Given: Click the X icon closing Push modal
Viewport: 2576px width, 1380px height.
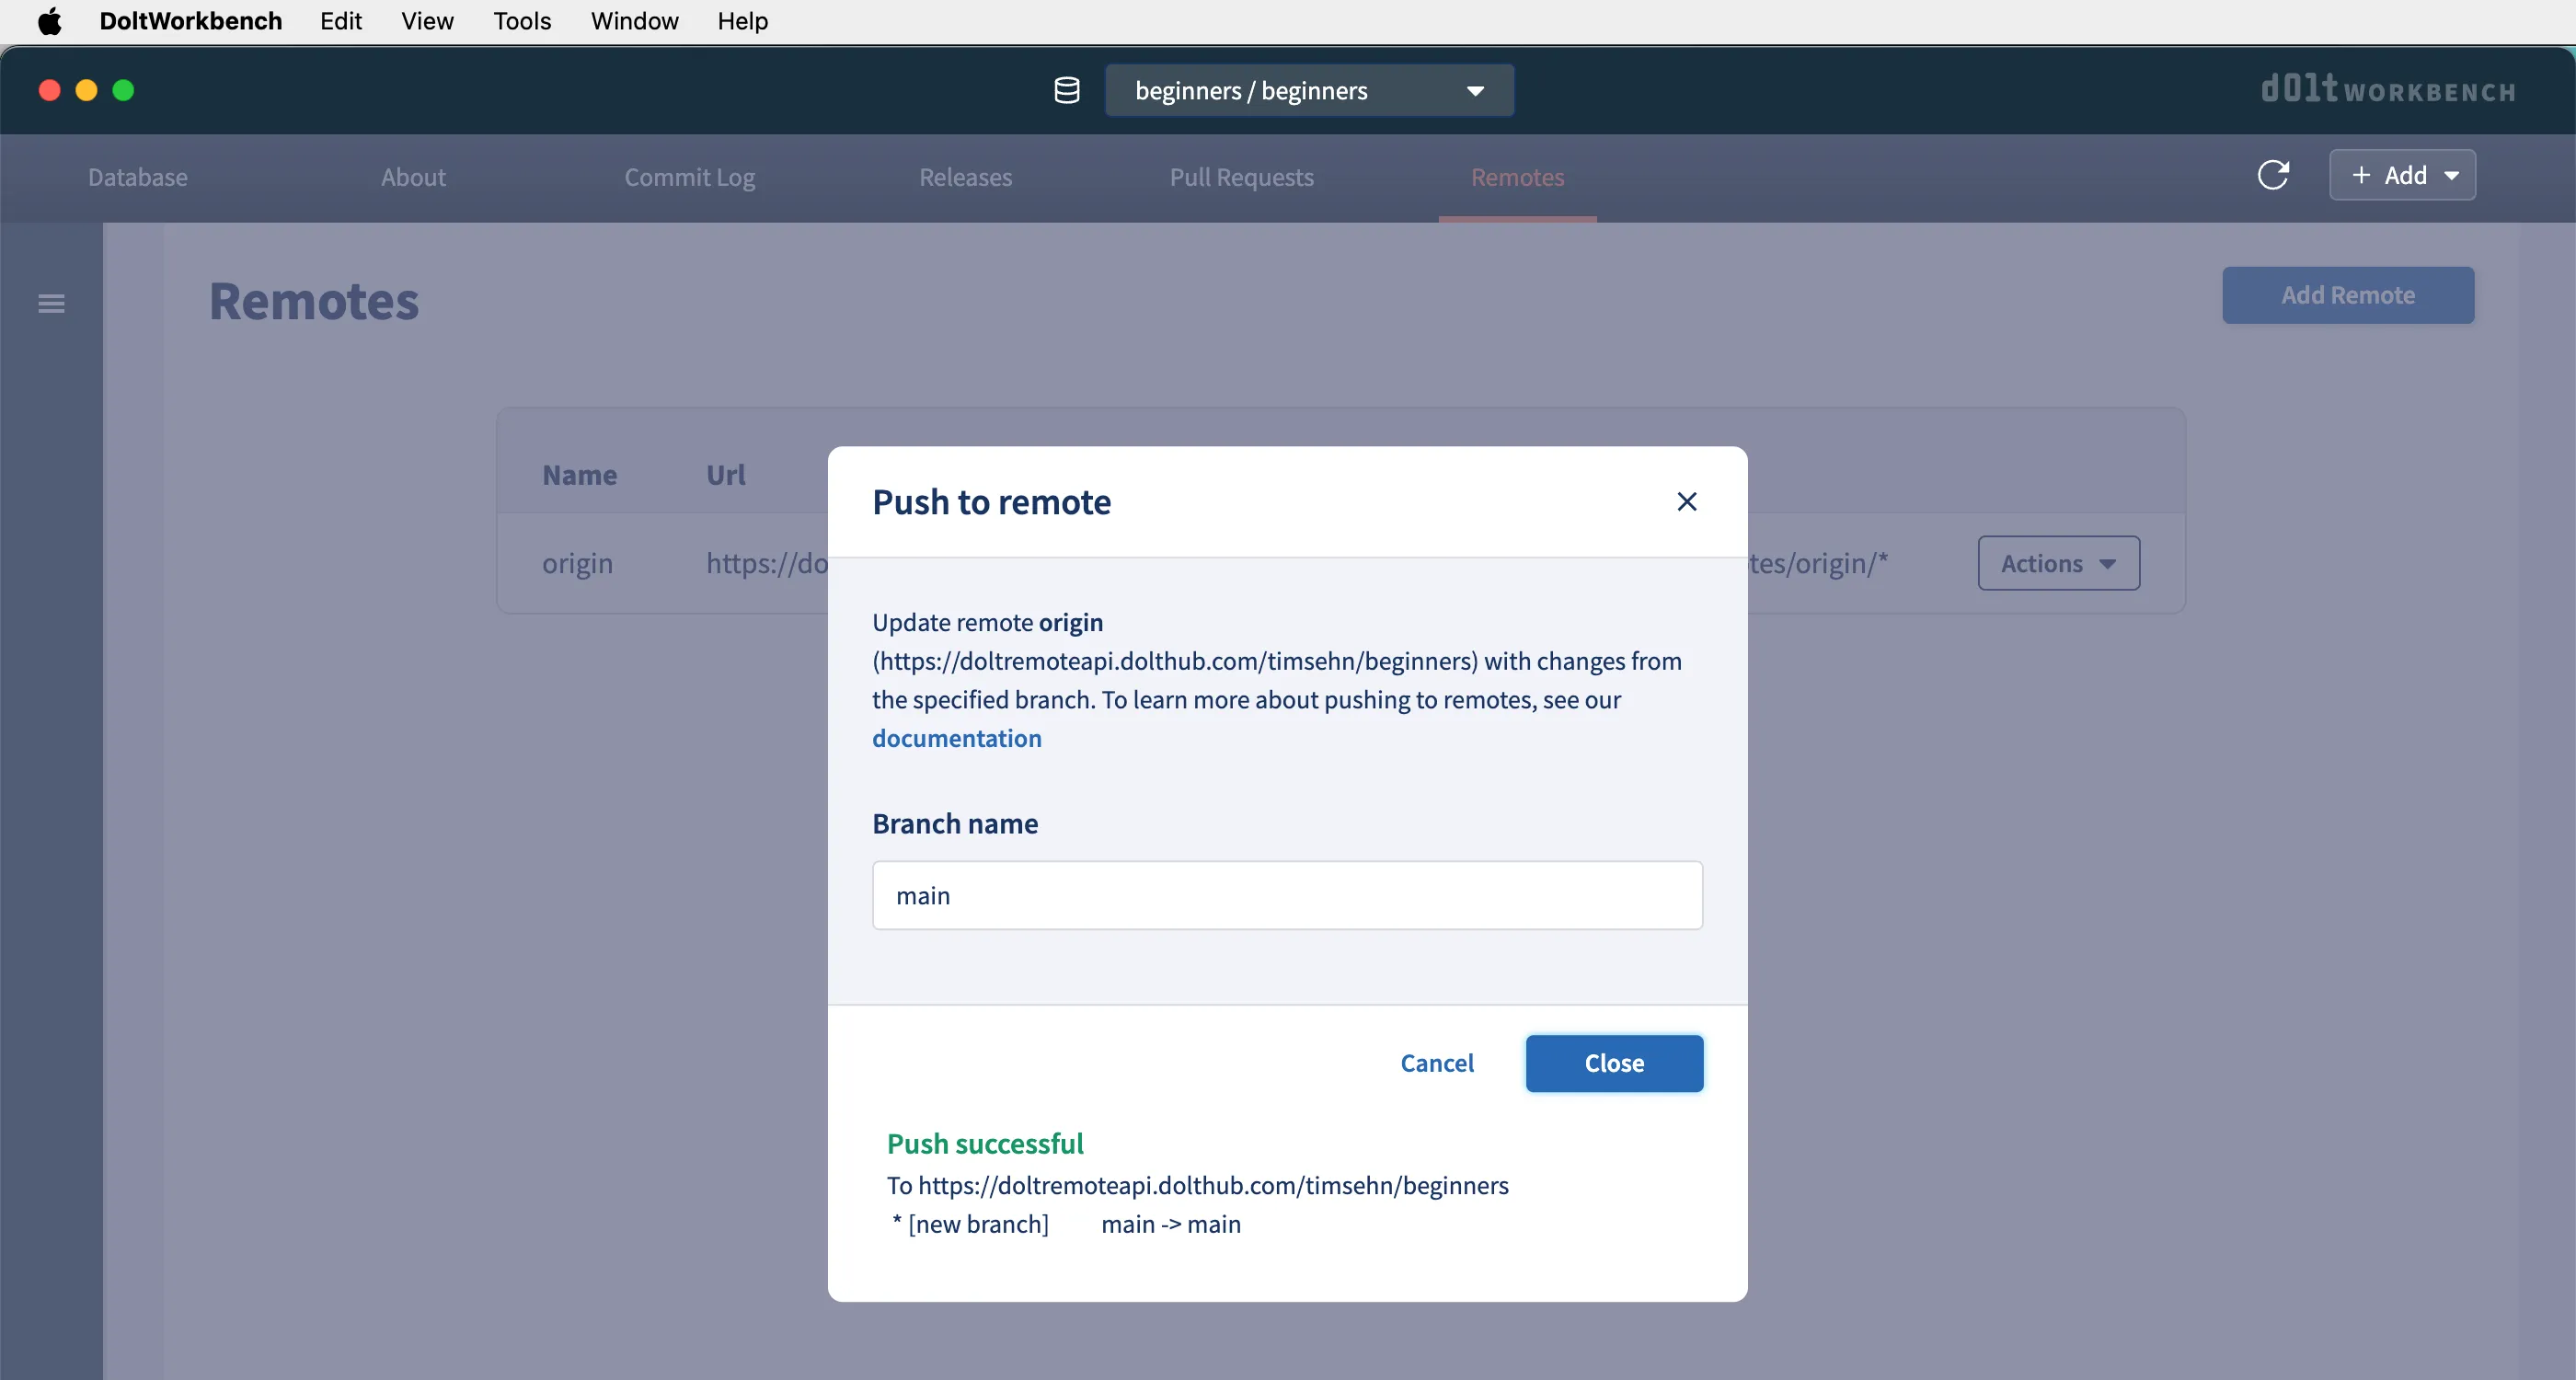Looking at the screenshot, I should [x=1686, y=501].
